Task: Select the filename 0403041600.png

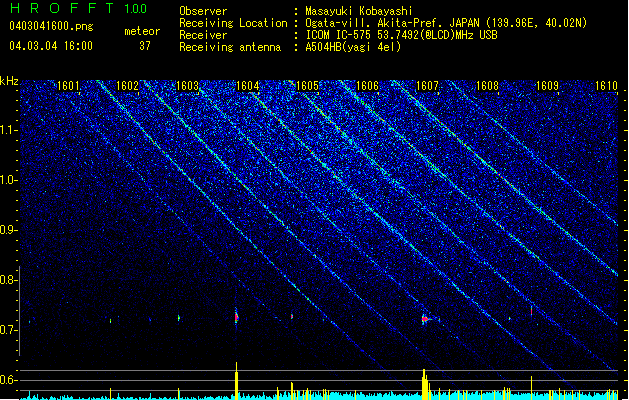Action: (51, 26)
